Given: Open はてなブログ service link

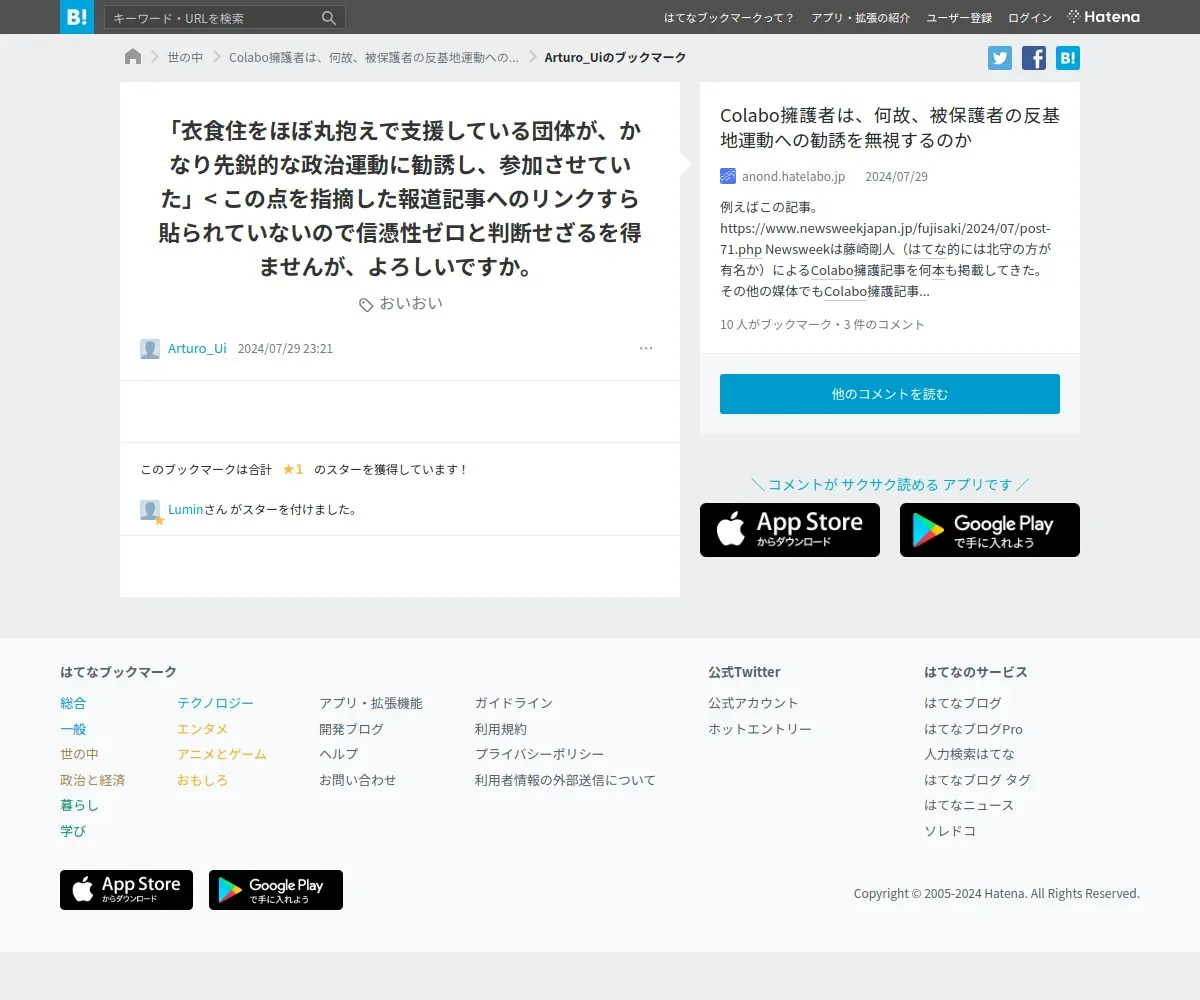Looking at the screenshot, I should tap(963, 703).
